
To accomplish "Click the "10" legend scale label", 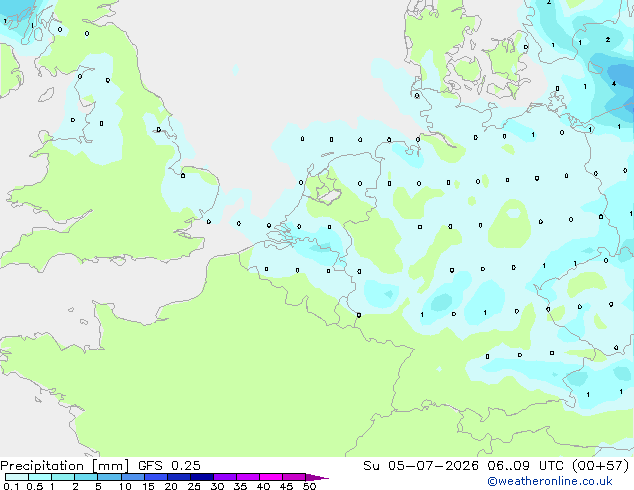I will pos(125,486).
